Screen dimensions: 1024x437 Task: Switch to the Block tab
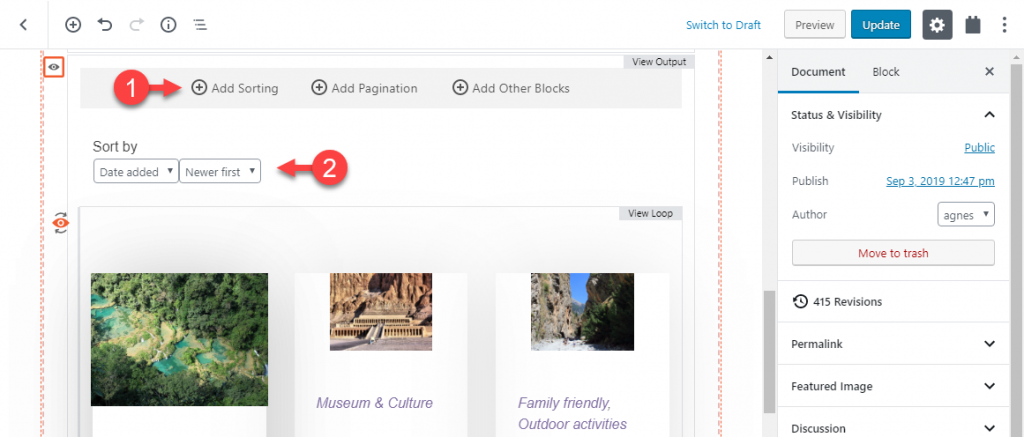[x=886, y=73]
